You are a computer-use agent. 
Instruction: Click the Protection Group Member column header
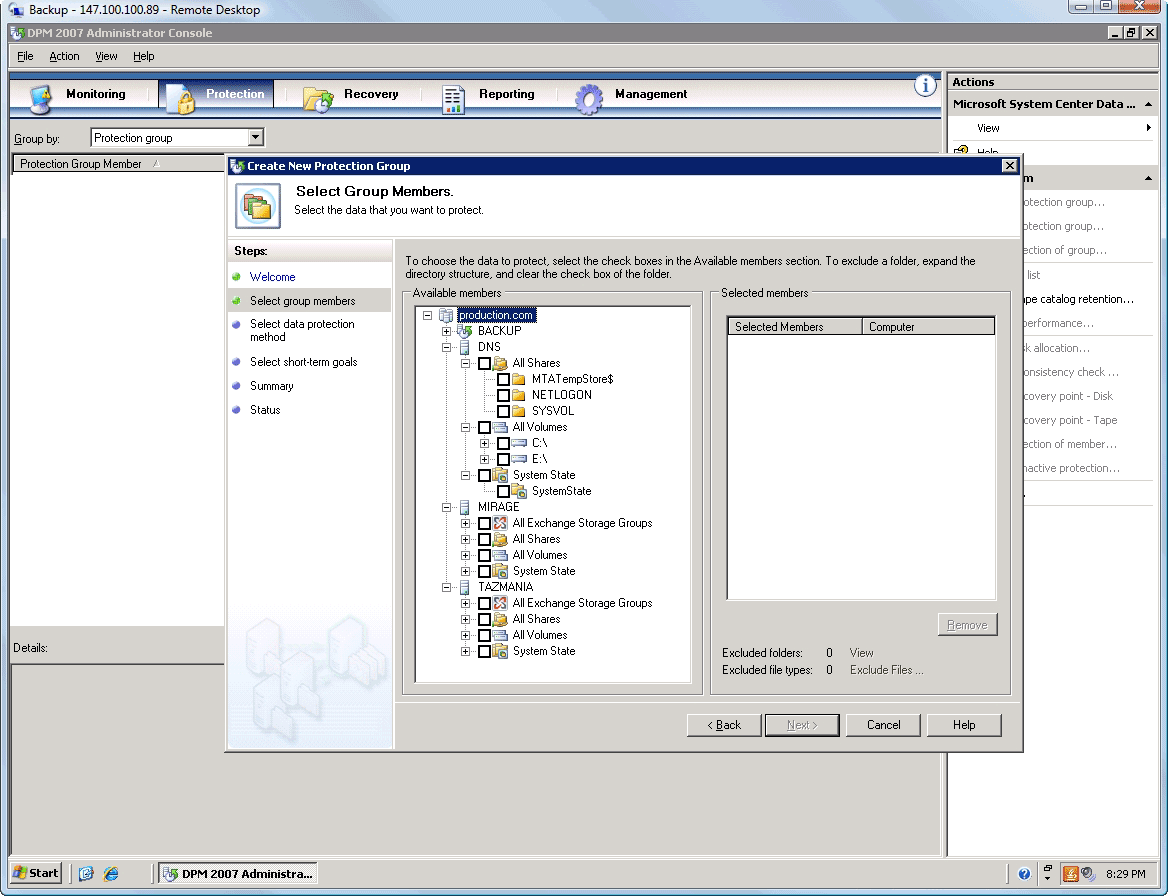(119, 164)
